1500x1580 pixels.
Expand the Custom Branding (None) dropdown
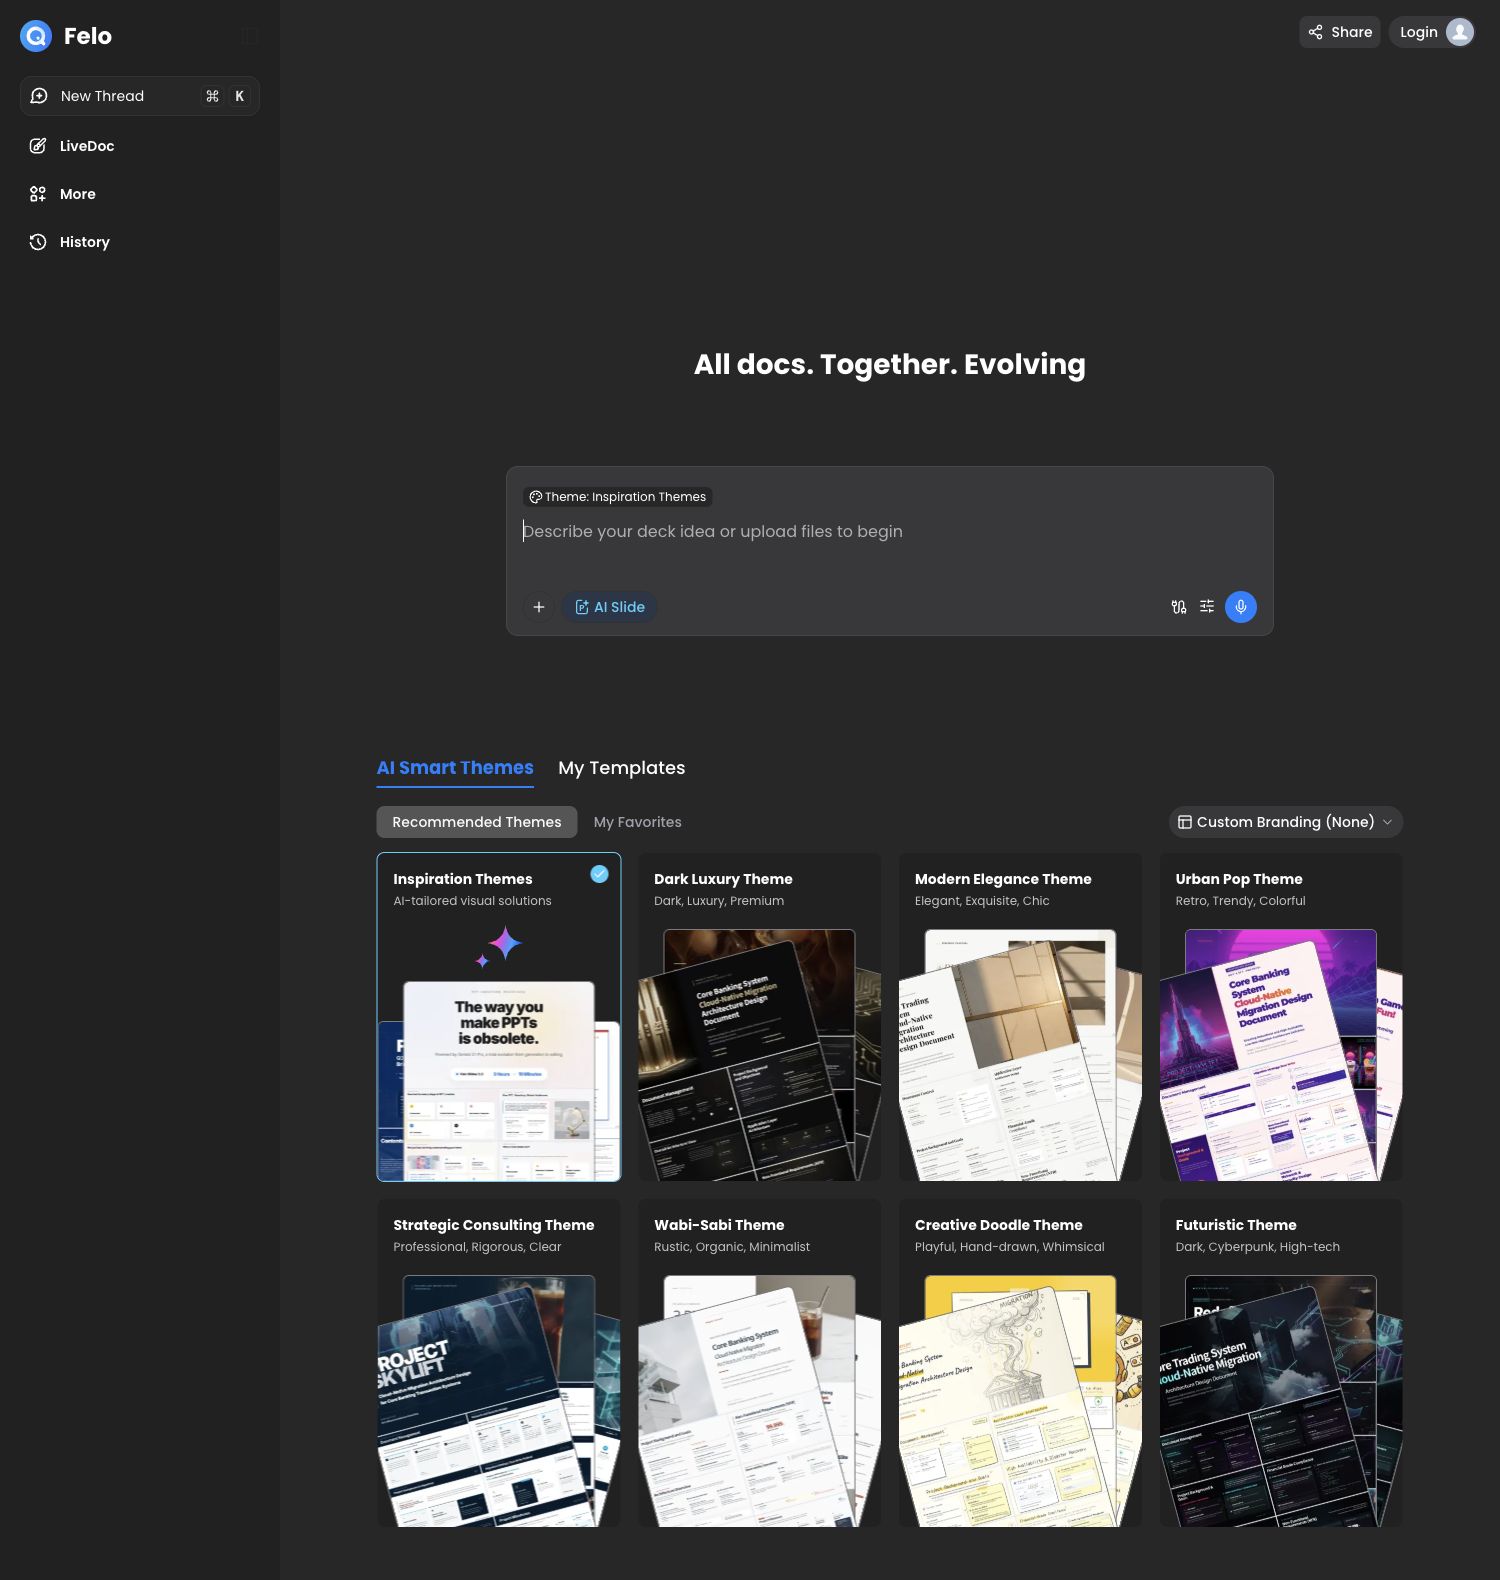pos(1286,822)
